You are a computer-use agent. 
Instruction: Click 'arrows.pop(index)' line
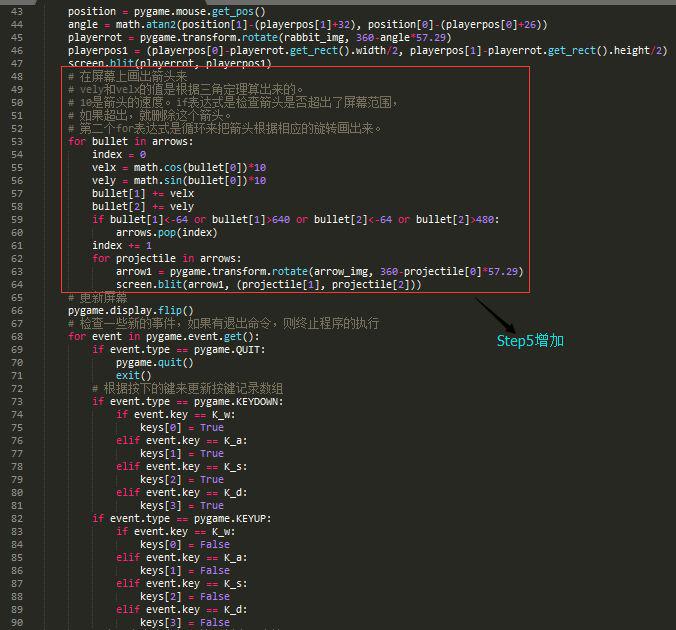(x=166, y=232)
